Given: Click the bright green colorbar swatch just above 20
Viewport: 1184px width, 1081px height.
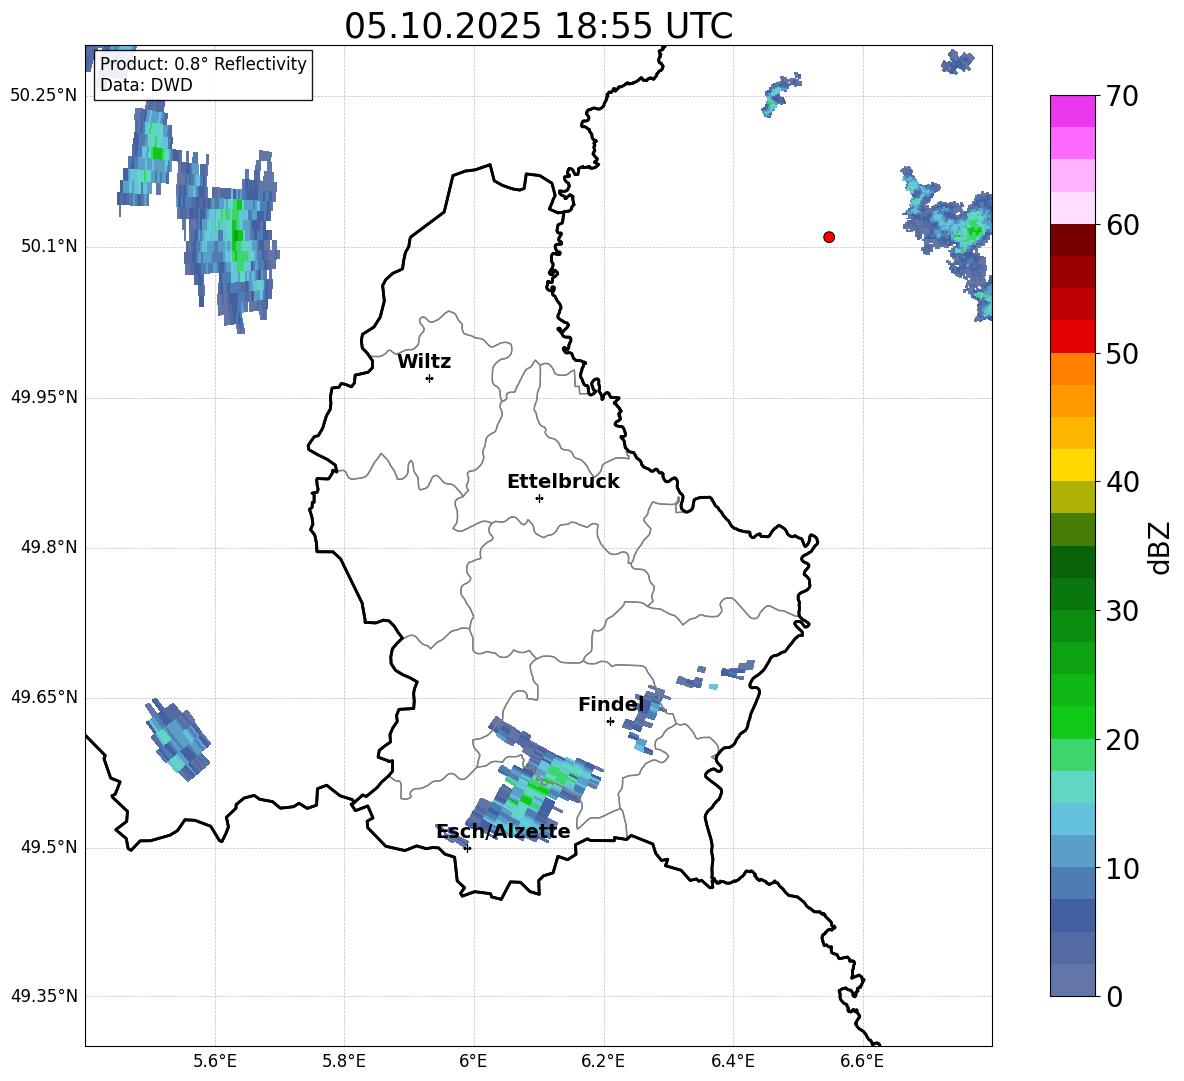Looking at the screenshot, I should 1072,723.
